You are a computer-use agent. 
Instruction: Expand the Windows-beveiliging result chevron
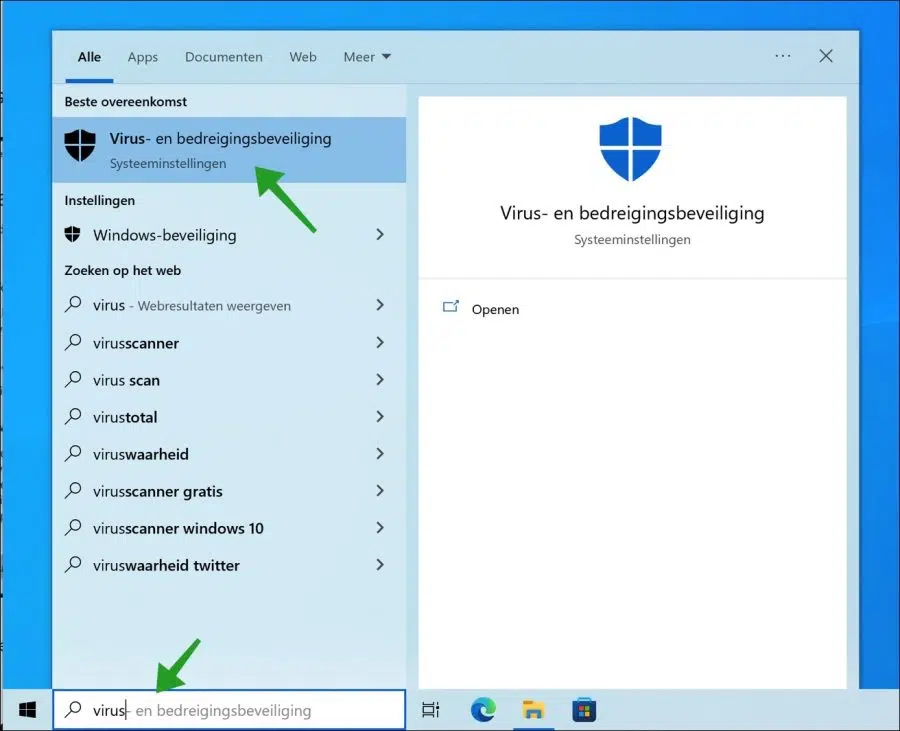coord(379,234)
